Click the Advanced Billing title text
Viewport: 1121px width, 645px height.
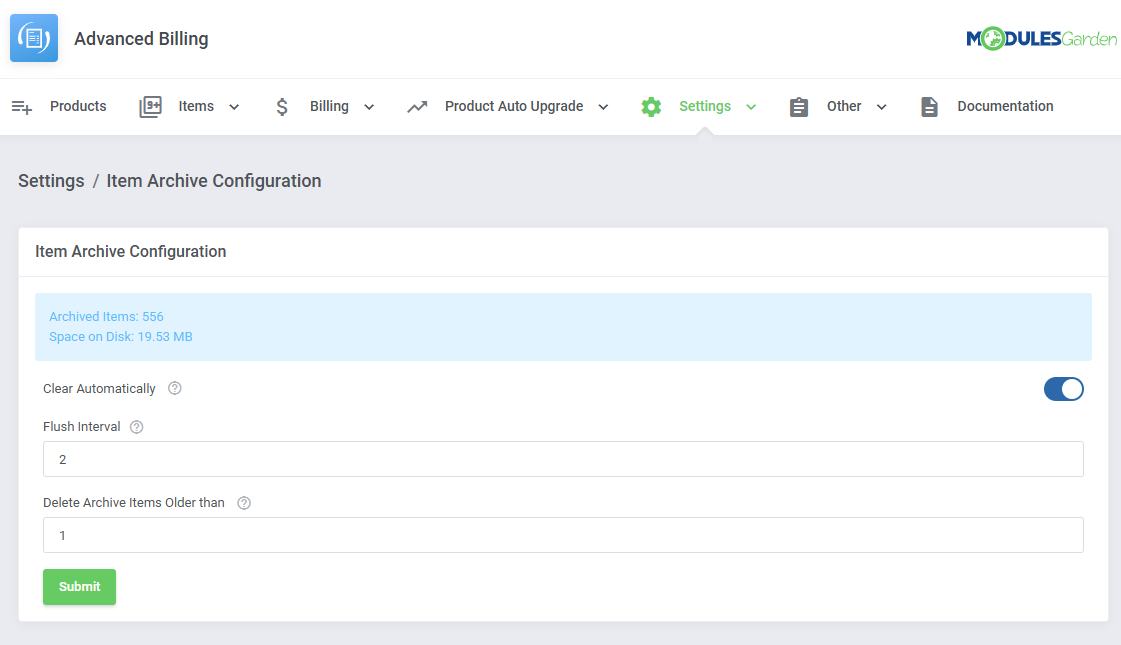tap(142, 39)
